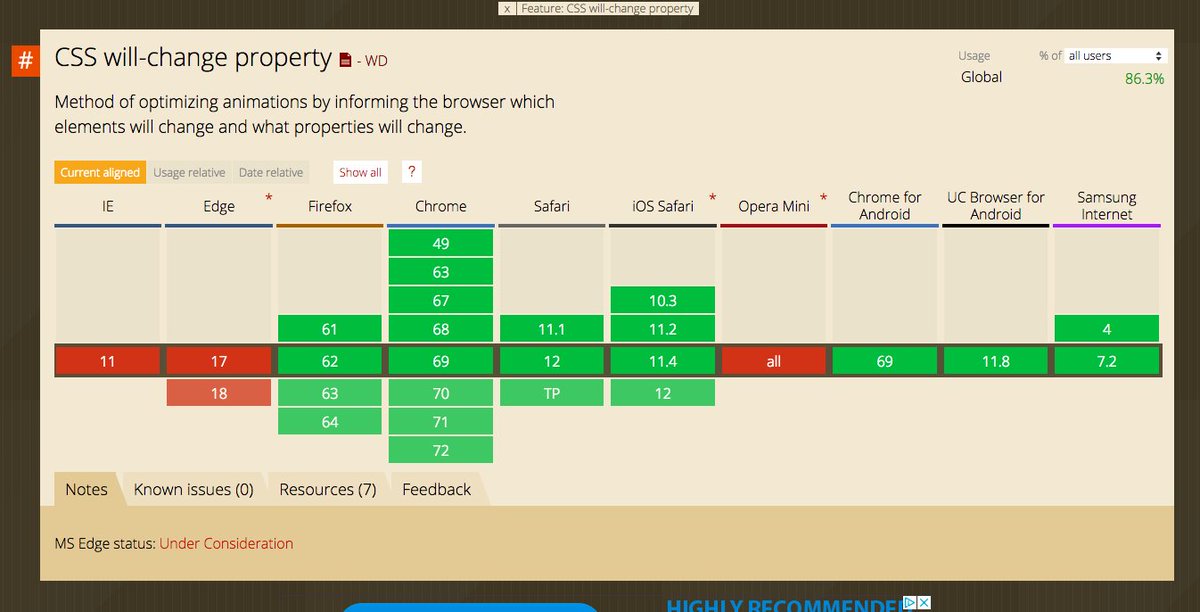
Task: Select the IE 11 cell
Action: pyautogui.click(x=108, y=361)
